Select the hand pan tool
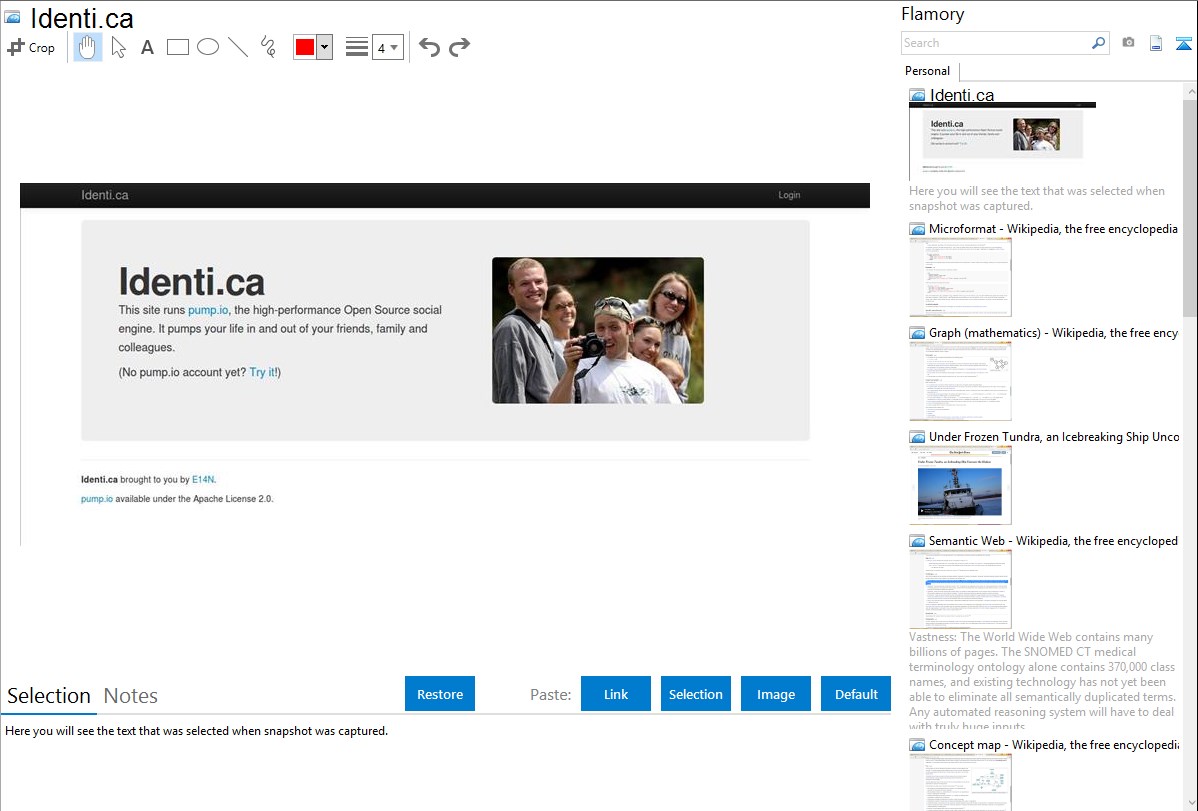The image size is (1198, 811). coord(87,47)
